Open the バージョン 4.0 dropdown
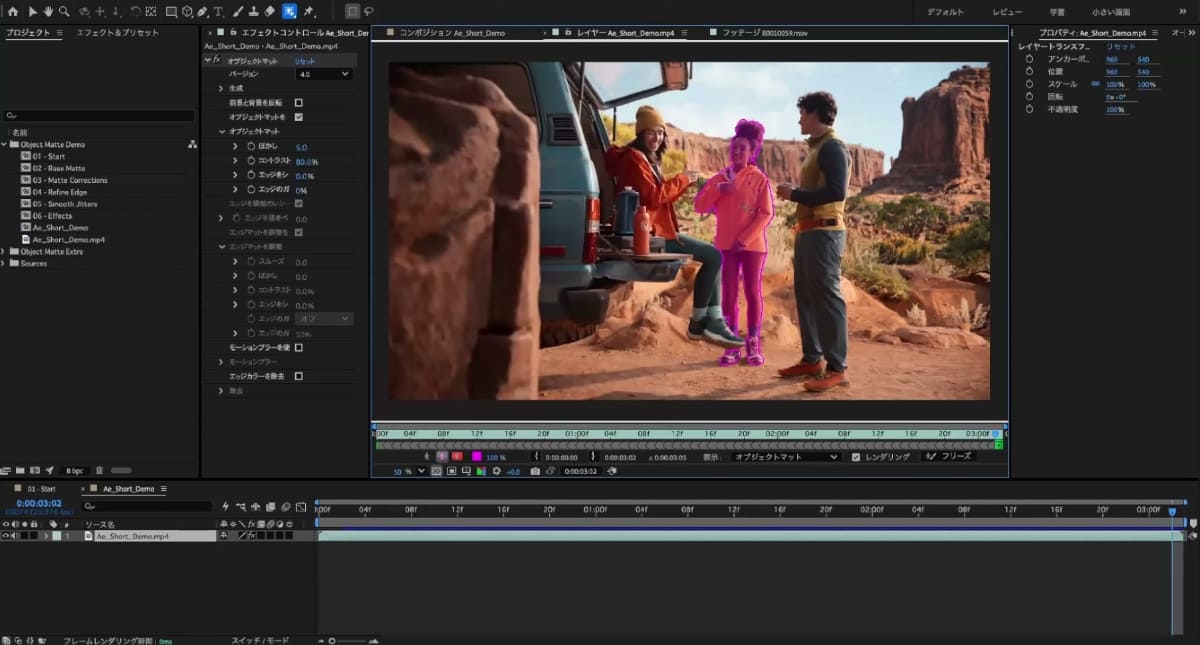The width and height of the screenshot is (1200, 645). click(324, 74)
